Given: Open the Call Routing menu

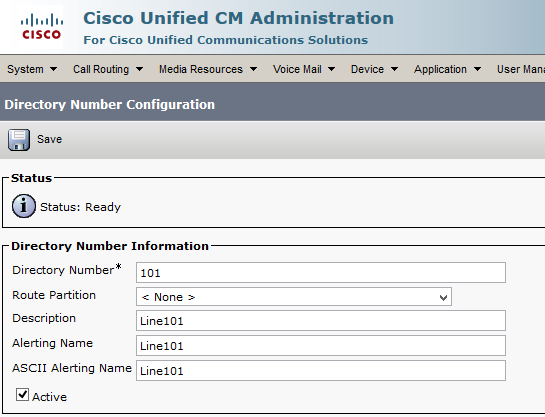Looking at the screenshot, I should (108, 69).
